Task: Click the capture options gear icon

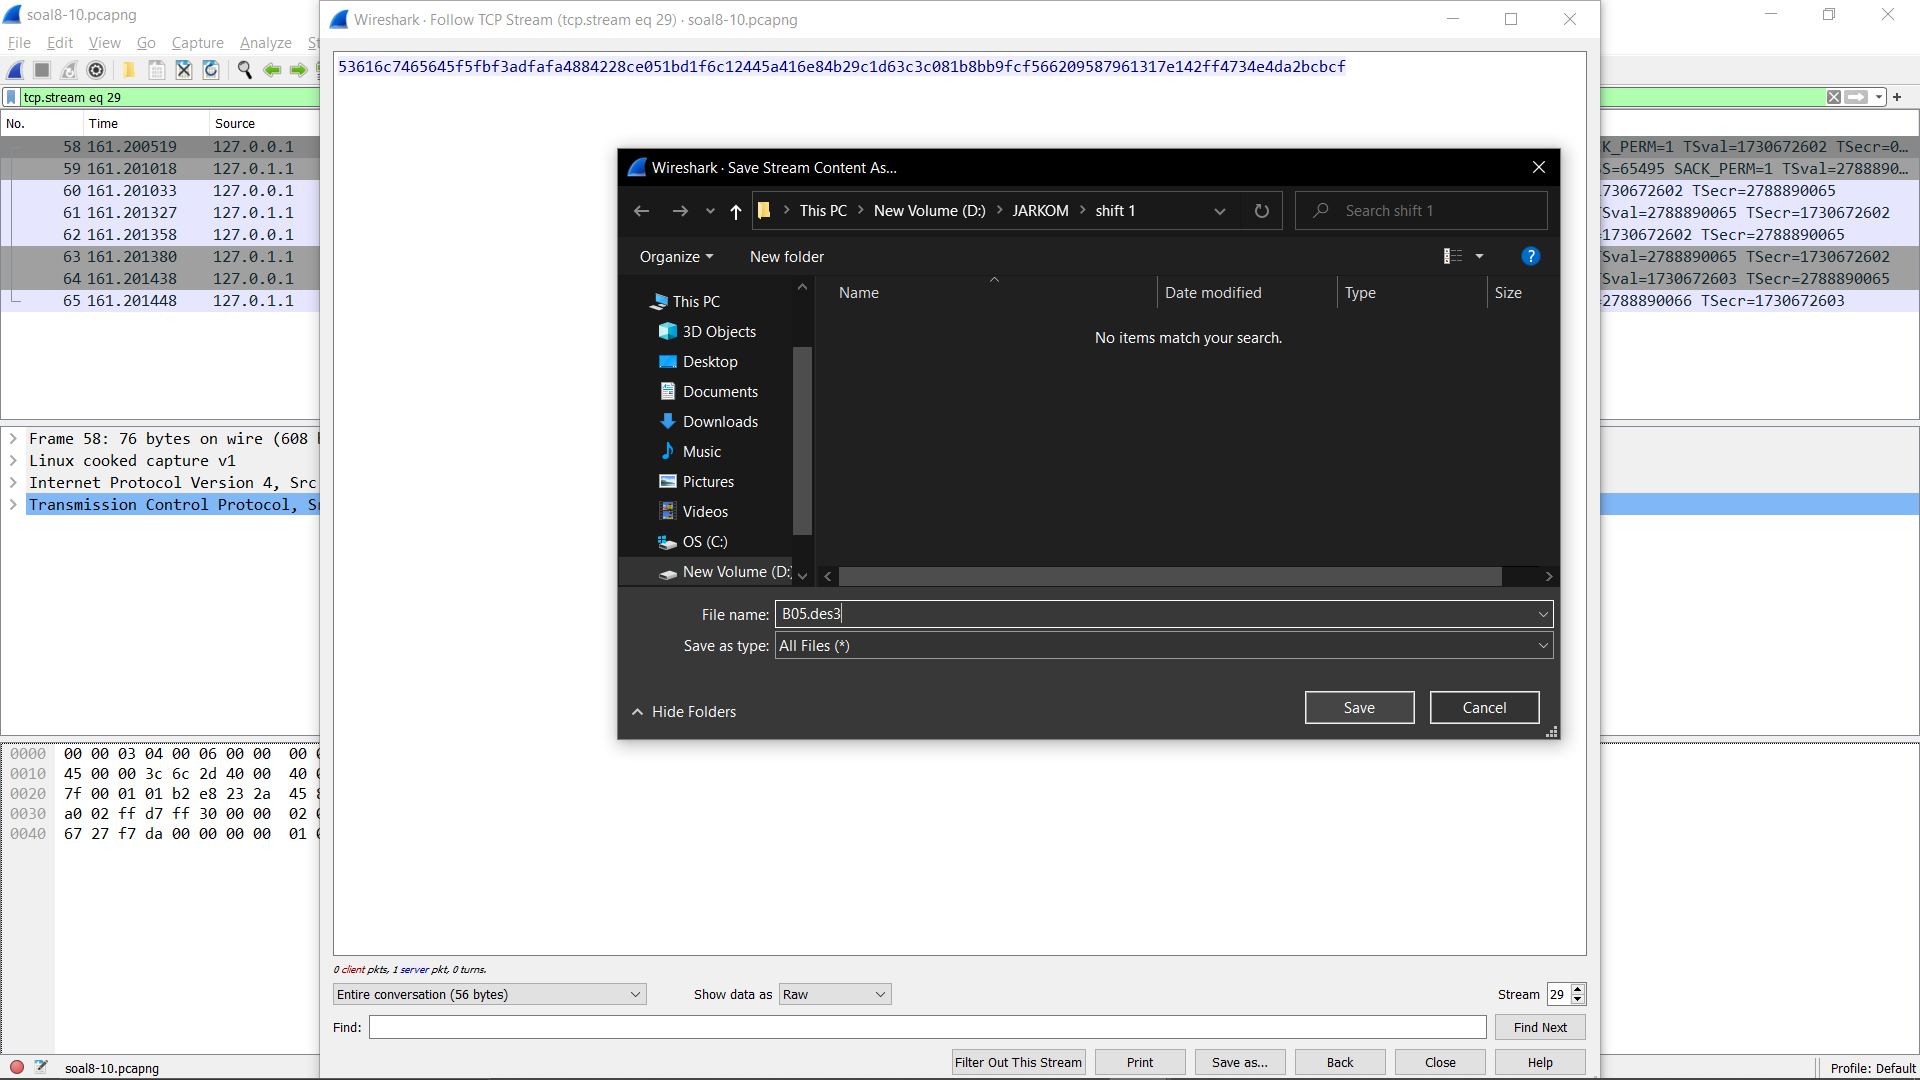Action: click(96, 70)
